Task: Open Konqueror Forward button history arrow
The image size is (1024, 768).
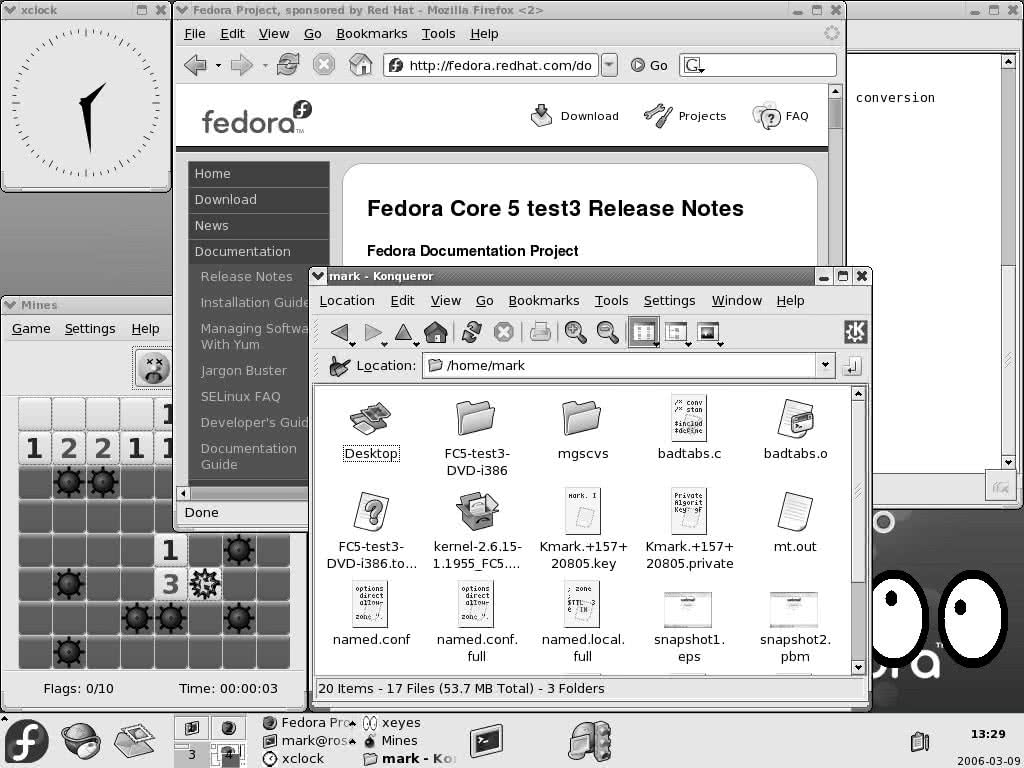Action: tap(385, 344)
